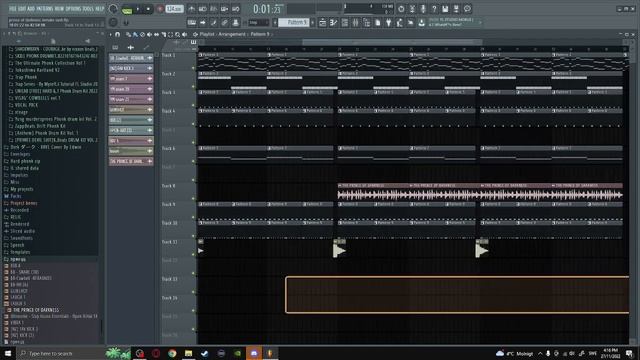Toggle wait-for-input-before-recording icon
Image resolution: width=640 pixels, height=360 pixels.
[x=202, y=9]
